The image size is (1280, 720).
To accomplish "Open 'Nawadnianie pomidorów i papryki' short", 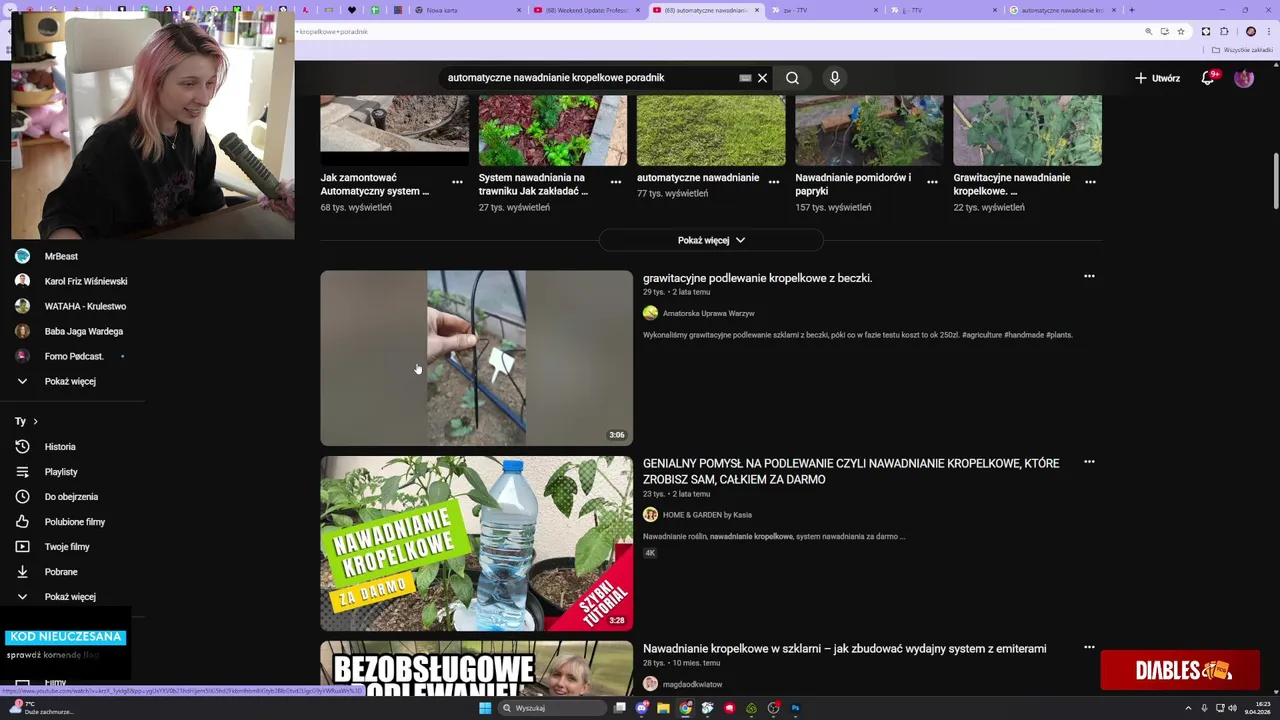I will pyautogui.click(x=868, y=130).
